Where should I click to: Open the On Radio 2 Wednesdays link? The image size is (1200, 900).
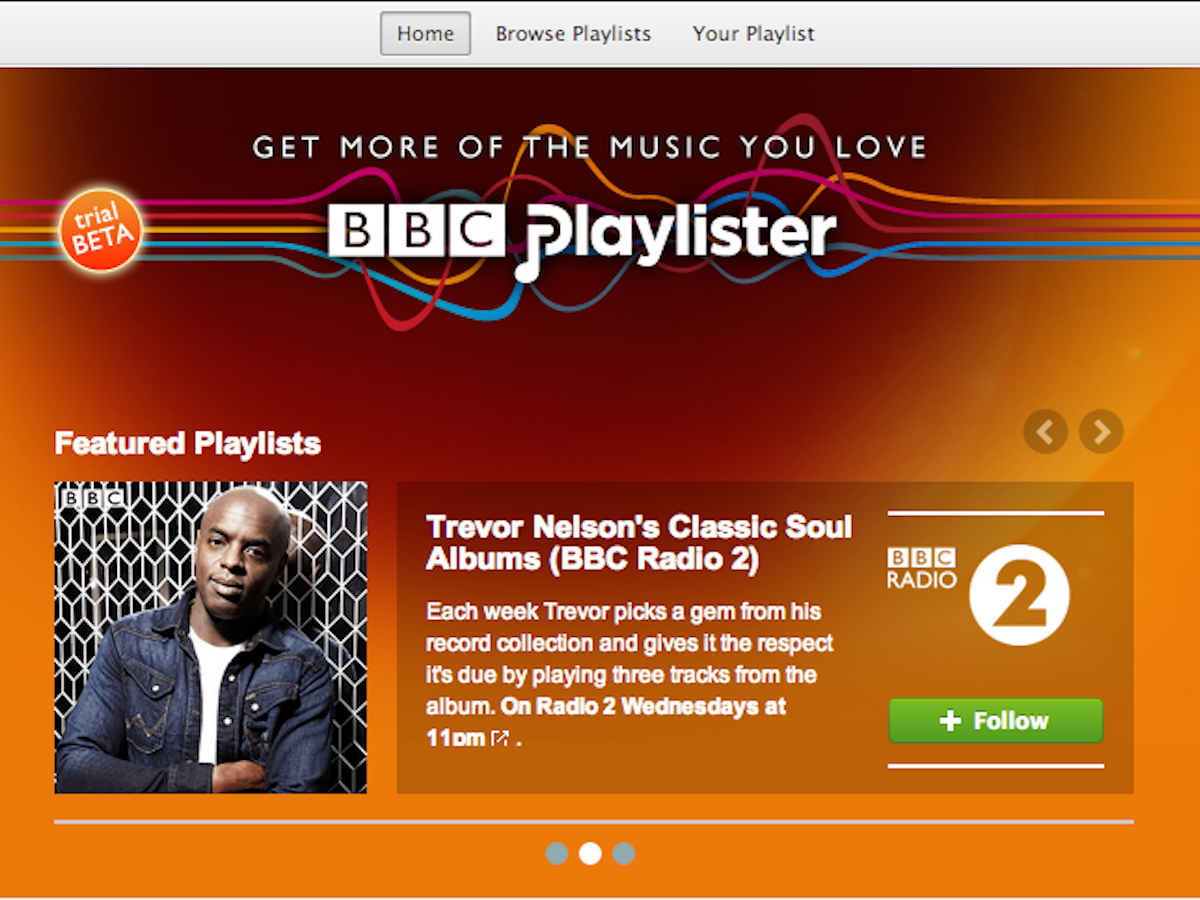click(x=606, y=721)
